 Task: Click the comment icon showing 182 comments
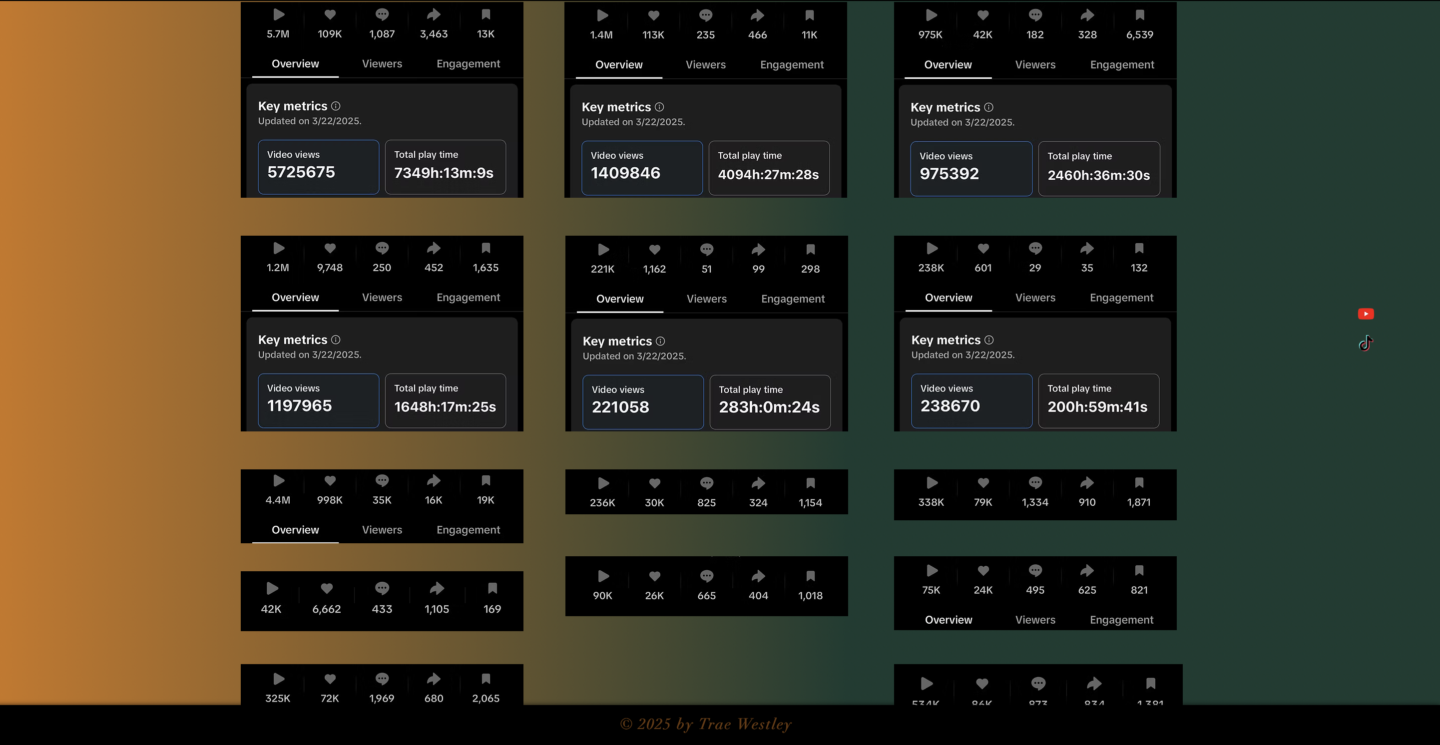pos(1035,16)
